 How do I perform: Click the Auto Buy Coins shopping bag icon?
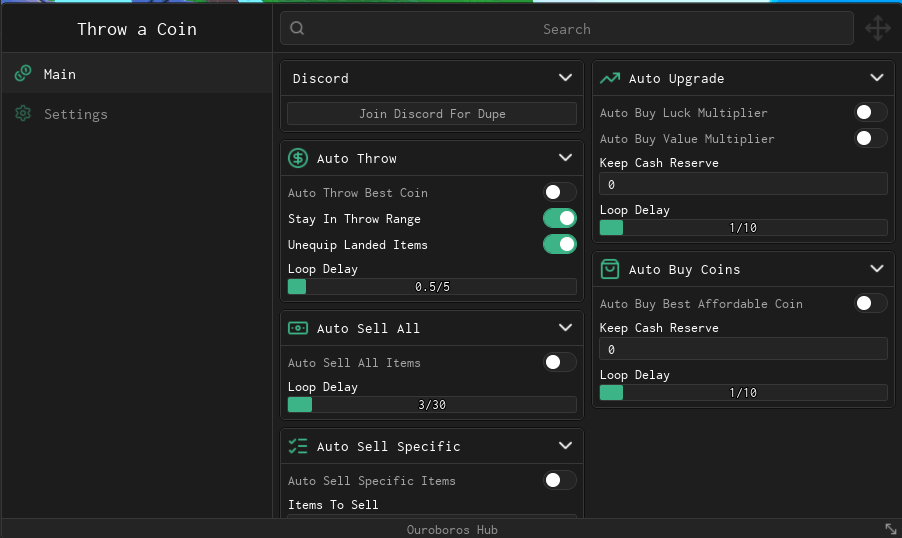[x=610, y=269]
